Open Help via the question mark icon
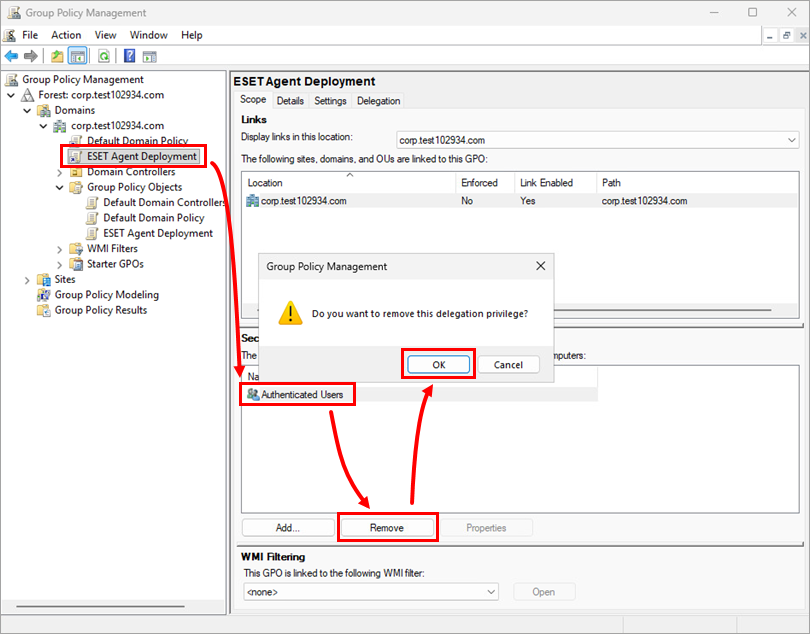The width and height of the screenshot is (810, 634). coord(130,56)
